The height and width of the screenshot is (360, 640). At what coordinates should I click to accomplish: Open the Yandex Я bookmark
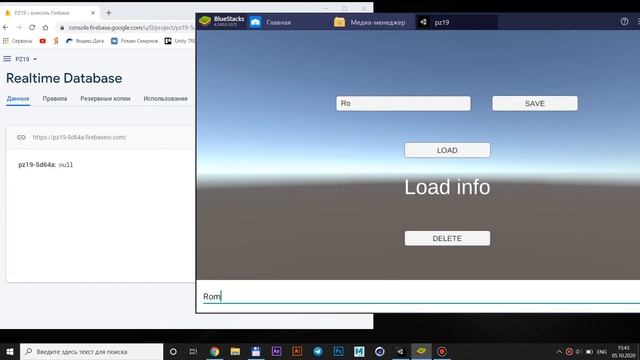point(56,41)
